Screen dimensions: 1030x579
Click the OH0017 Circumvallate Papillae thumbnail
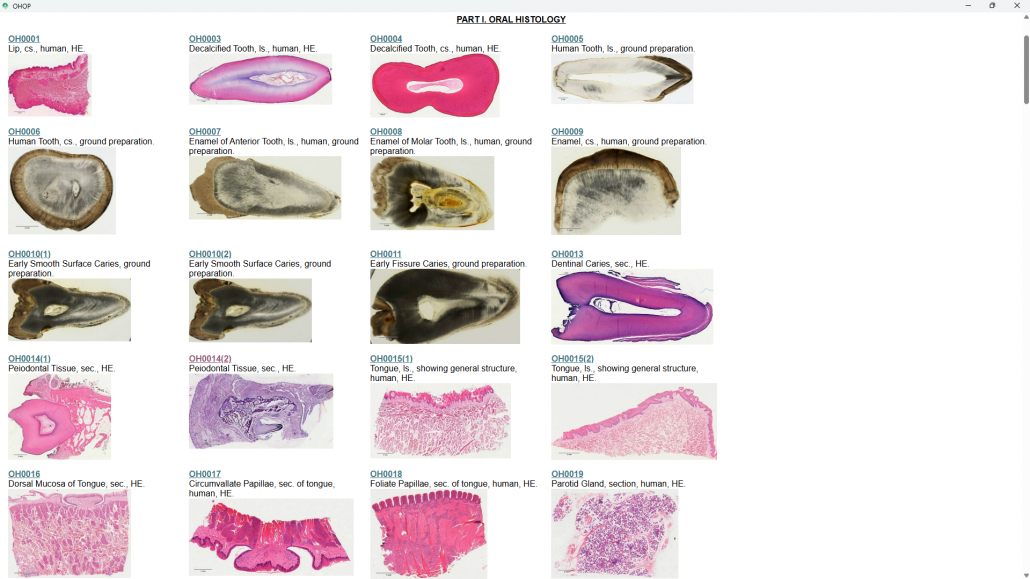coord(271,537)
